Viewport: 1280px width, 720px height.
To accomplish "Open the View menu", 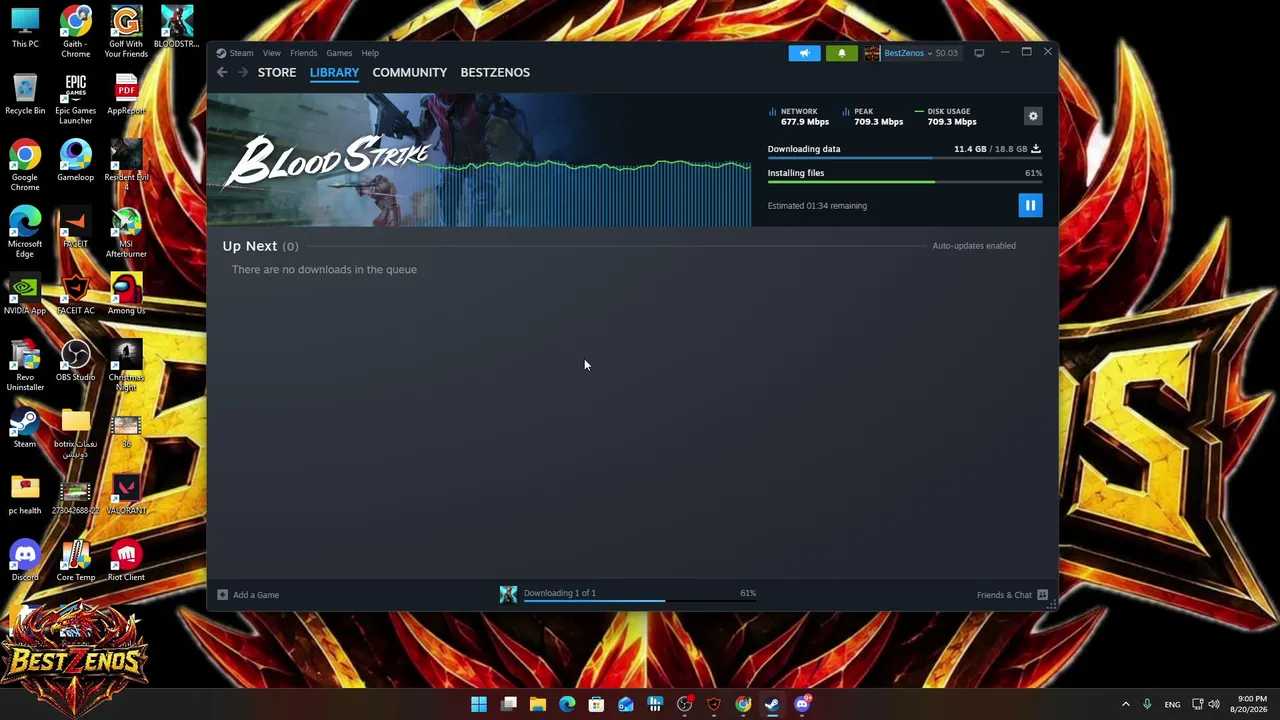I will click(x=271, y=53).
